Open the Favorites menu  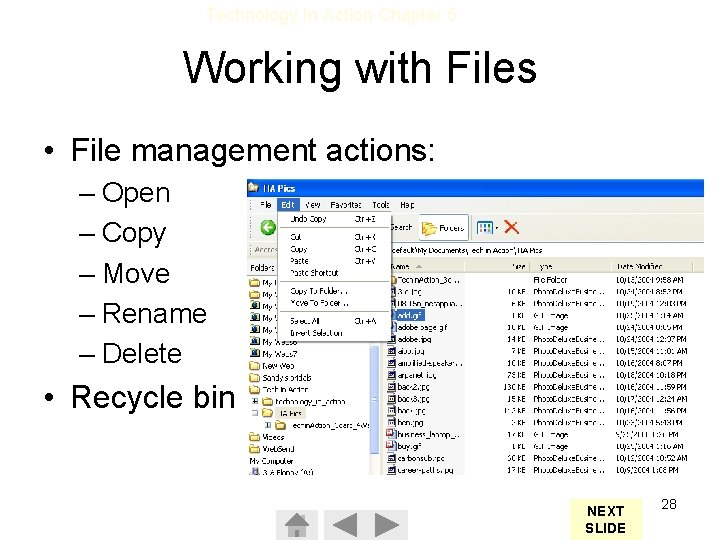pos(346,205)
